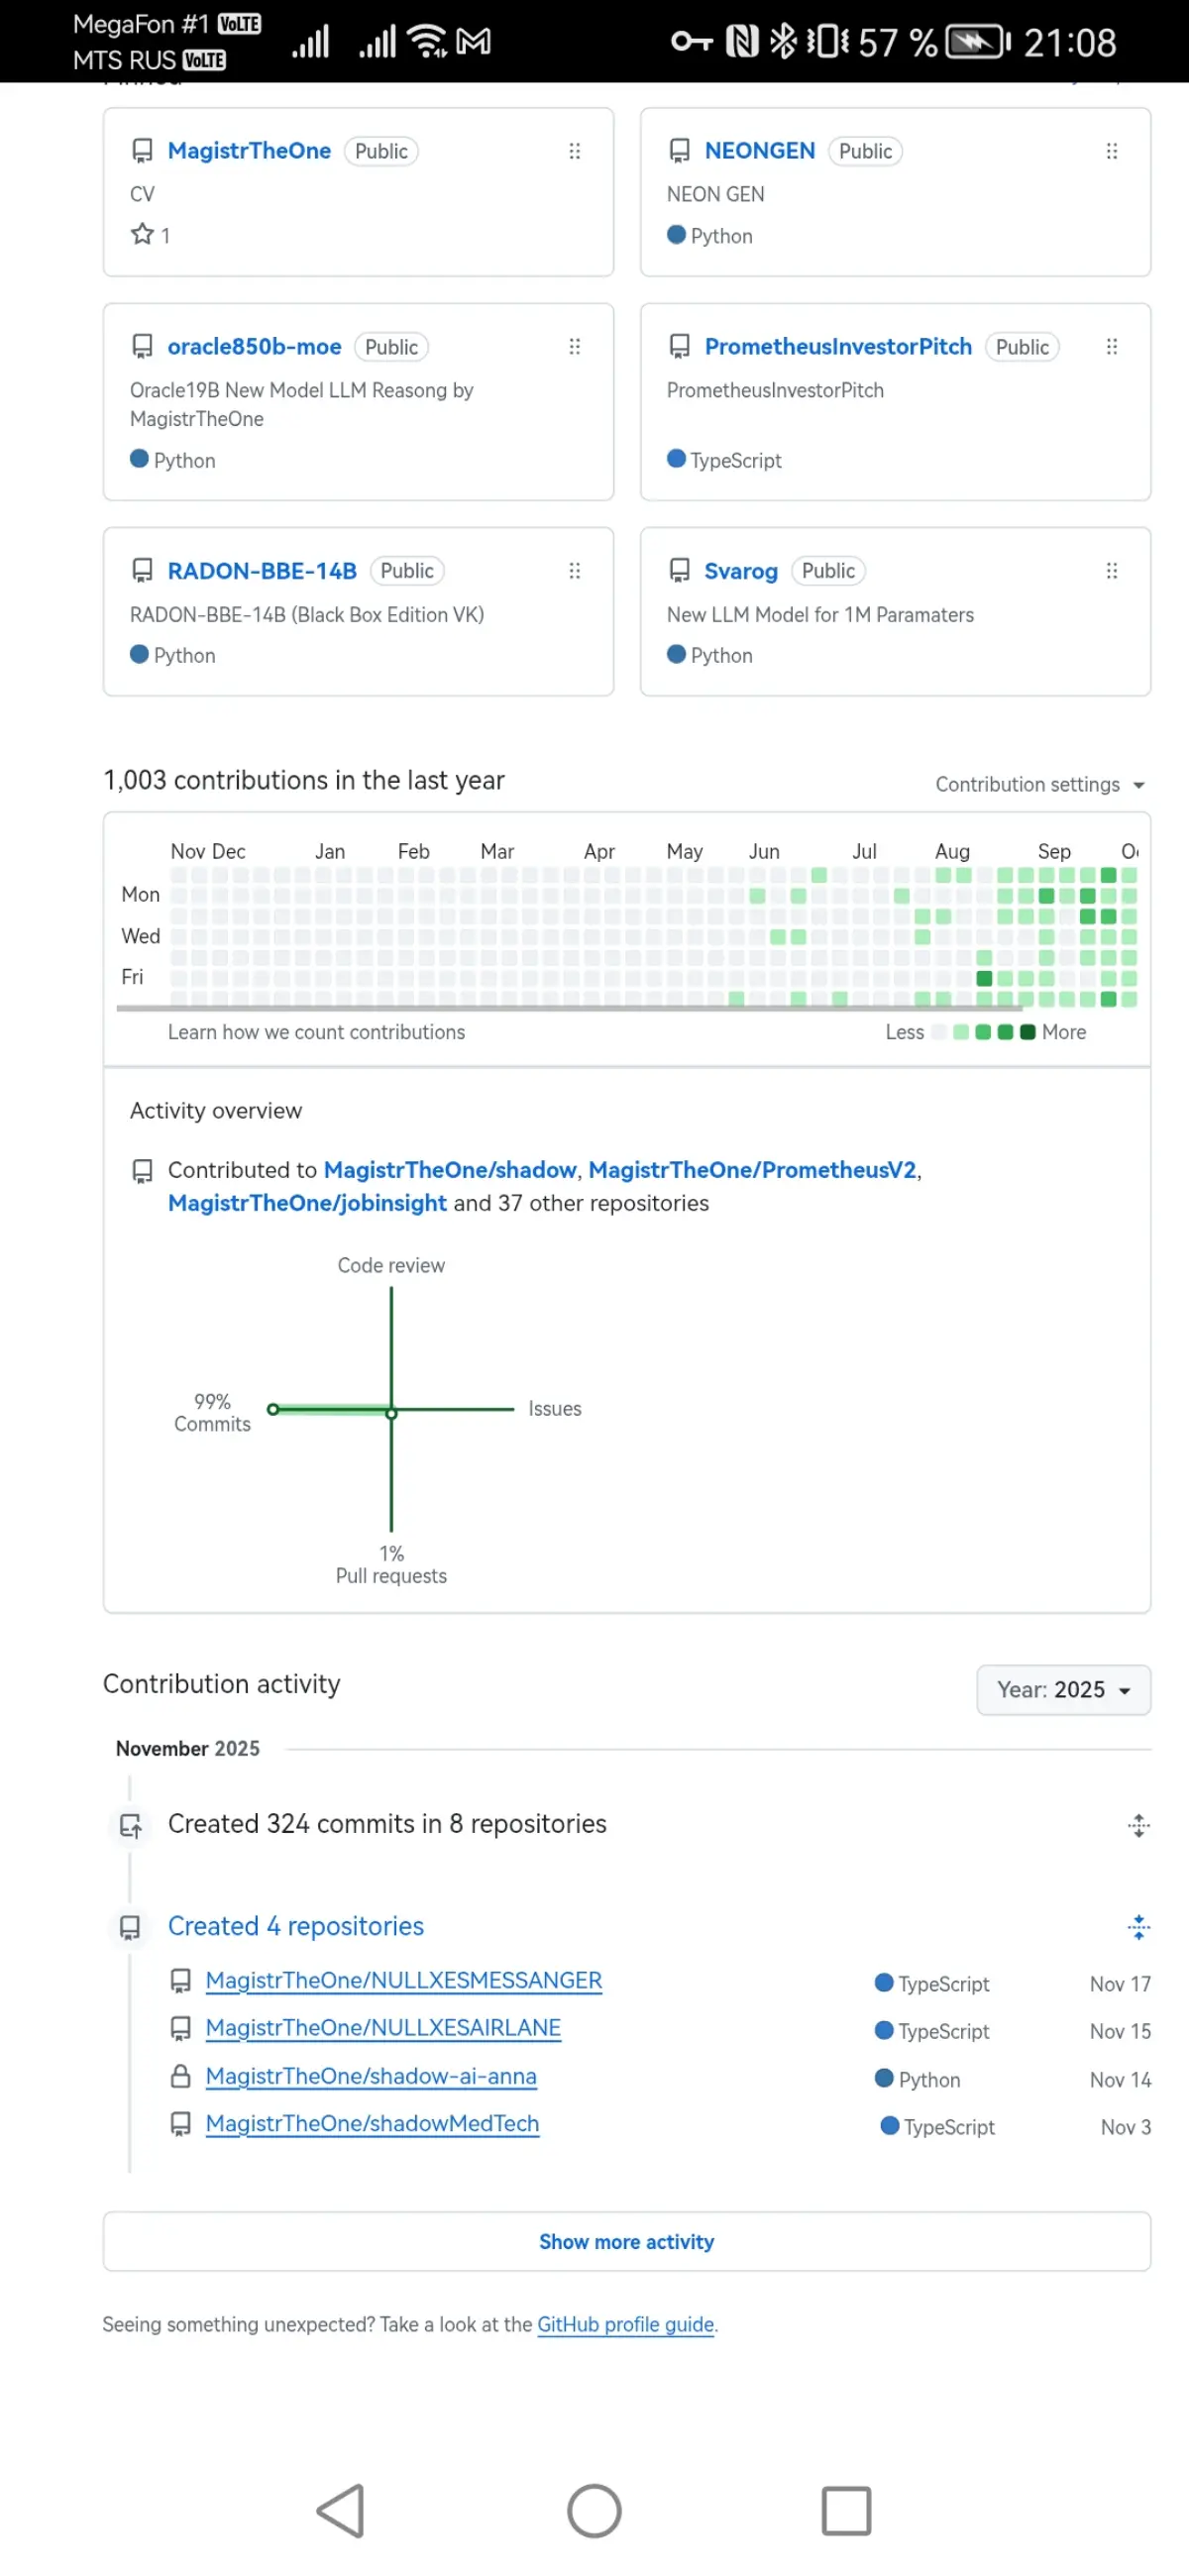Click the light green legend swatch
The image size is (1189, 2576).
coord(961,1032)
